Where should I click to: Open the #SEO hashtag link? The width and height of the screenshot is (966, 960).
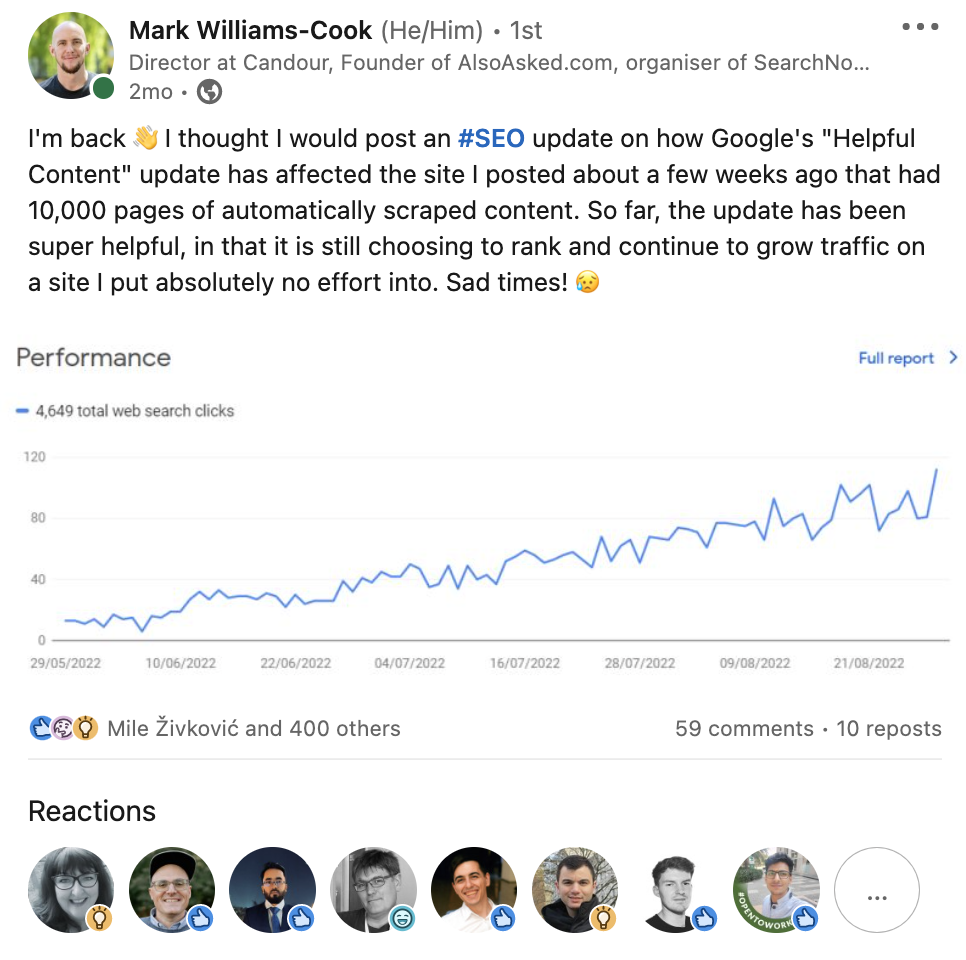coord(490,139)
